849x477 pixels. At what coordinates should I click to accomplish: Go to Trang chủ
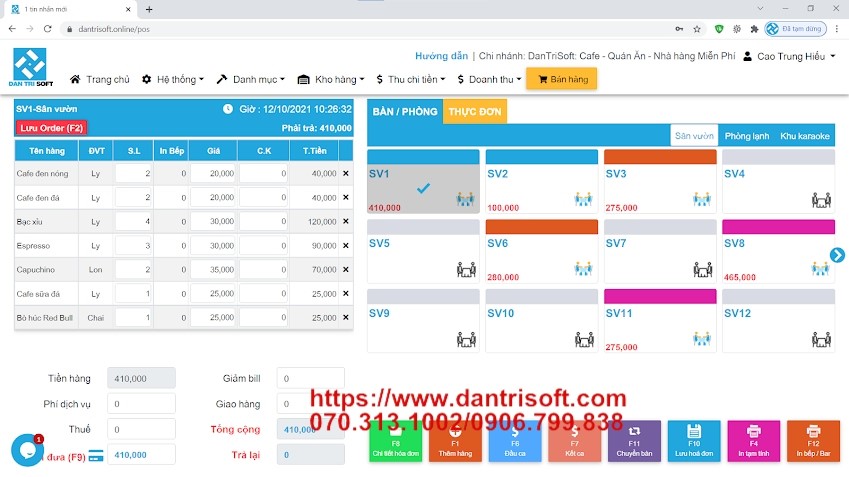(100, 80)
